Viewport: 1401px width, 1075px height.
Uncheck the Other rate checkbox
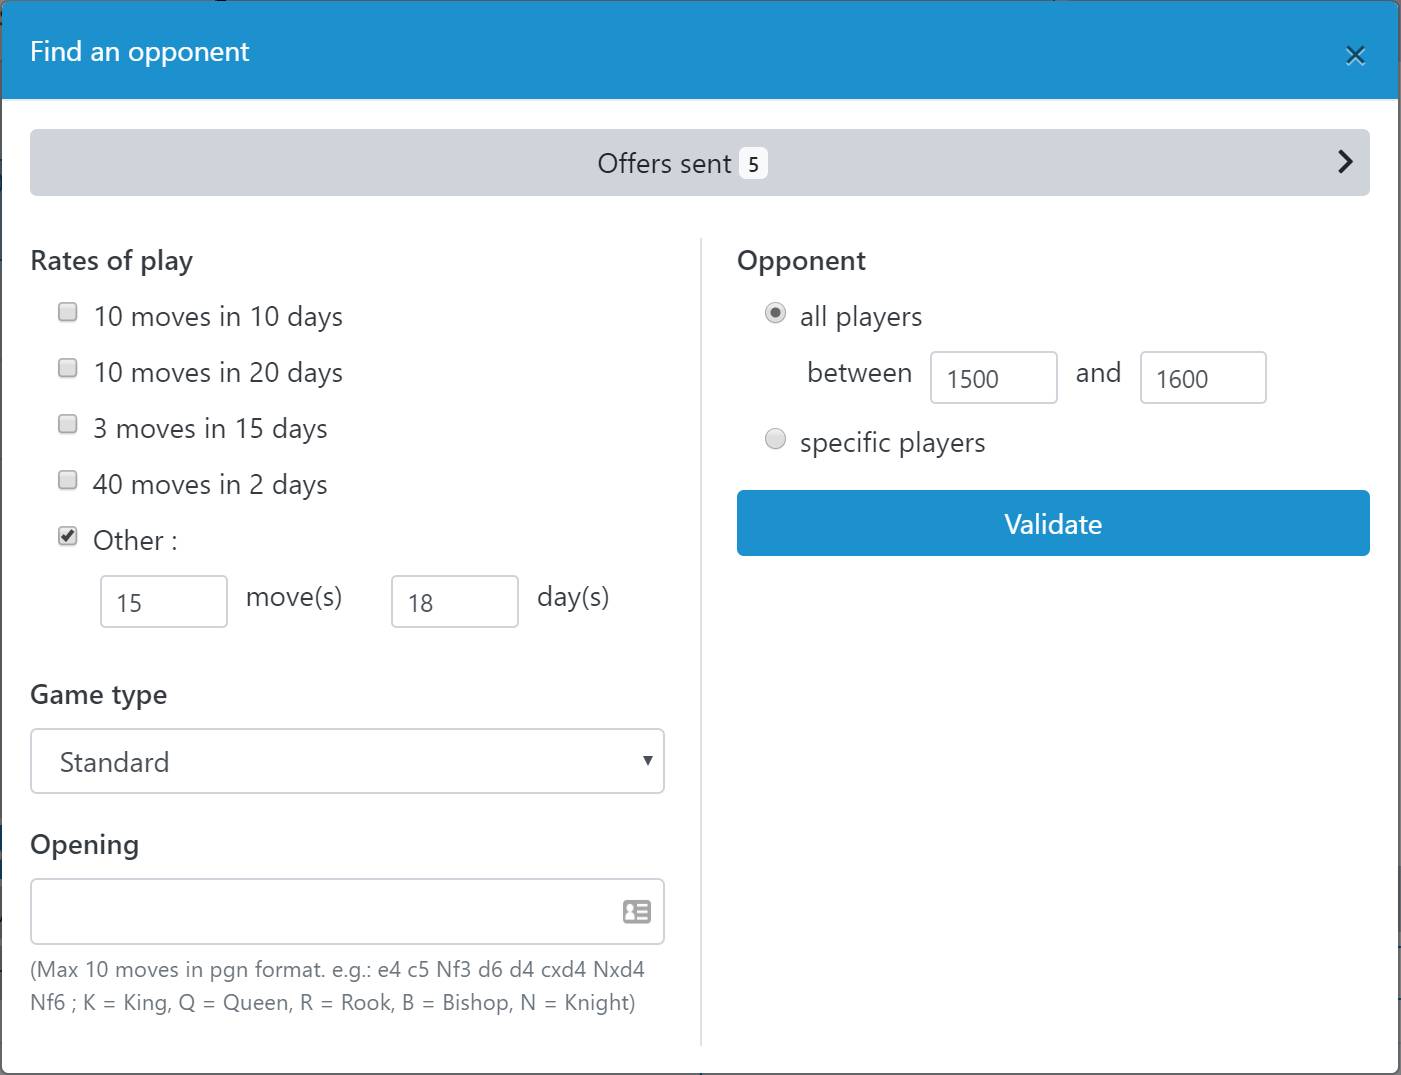pos(68,536)
